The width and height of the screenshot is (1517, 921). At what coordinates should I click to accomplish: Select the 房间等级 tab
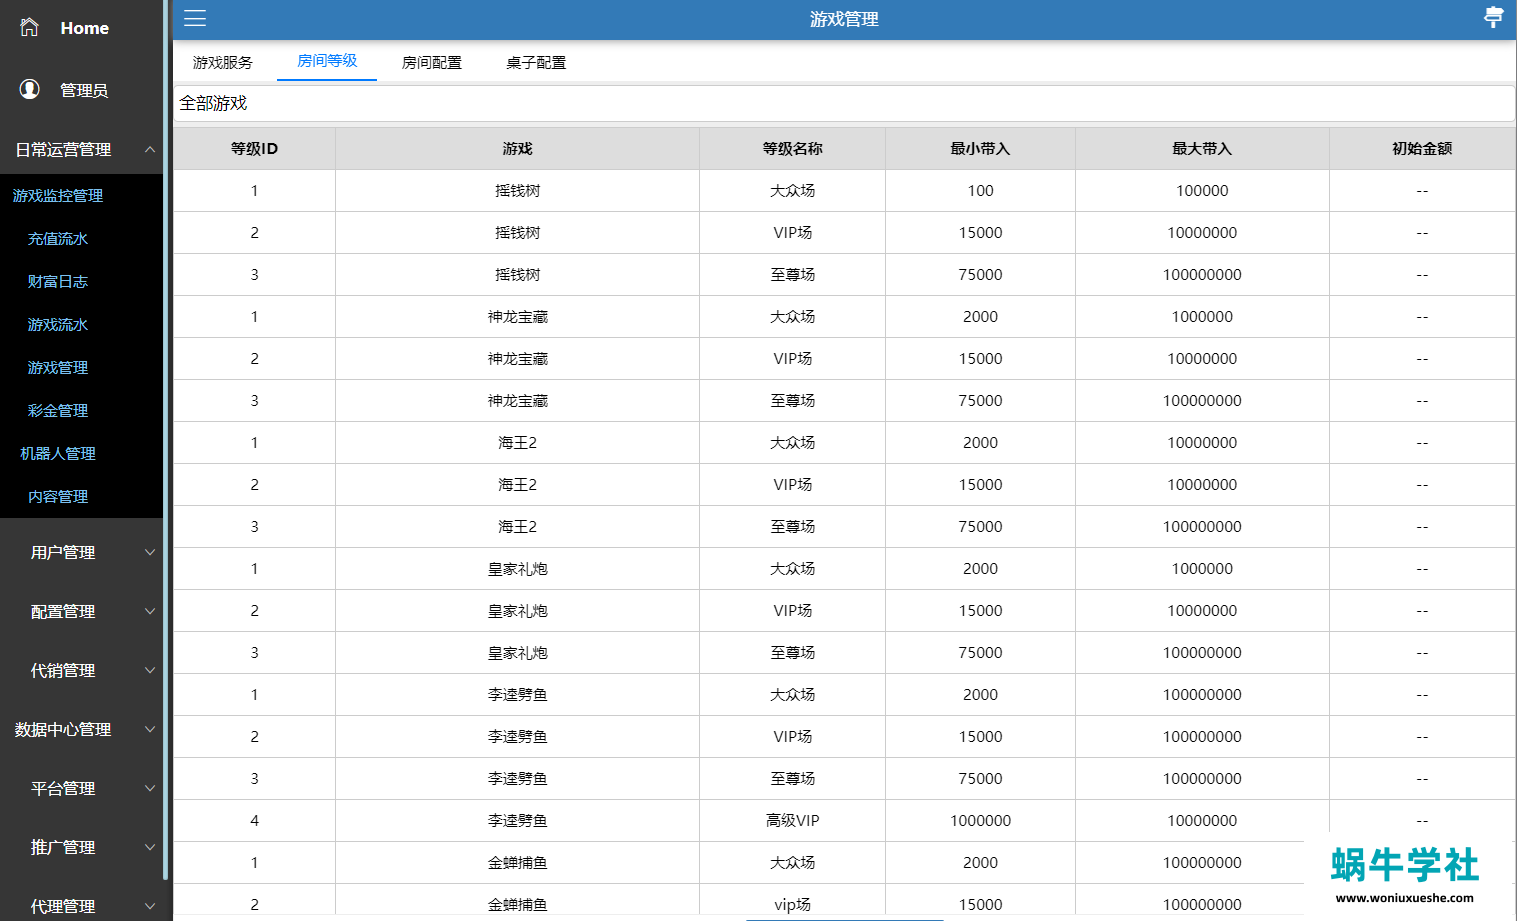tap(327, 61)
